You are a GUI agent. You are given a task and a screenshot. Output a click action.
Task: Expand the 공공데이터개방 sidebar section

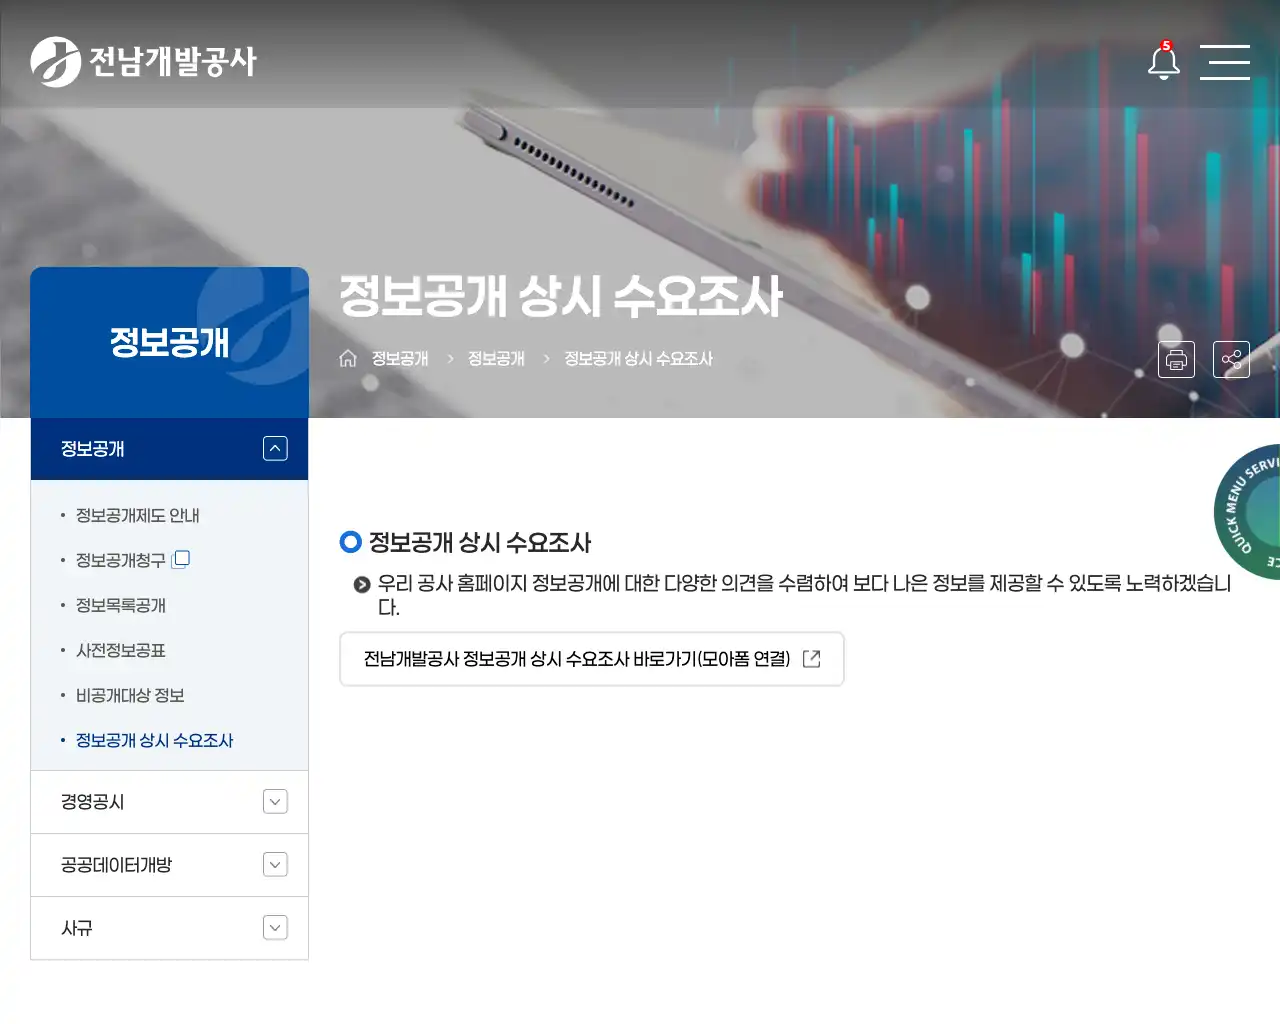click(x=275, y=865)
